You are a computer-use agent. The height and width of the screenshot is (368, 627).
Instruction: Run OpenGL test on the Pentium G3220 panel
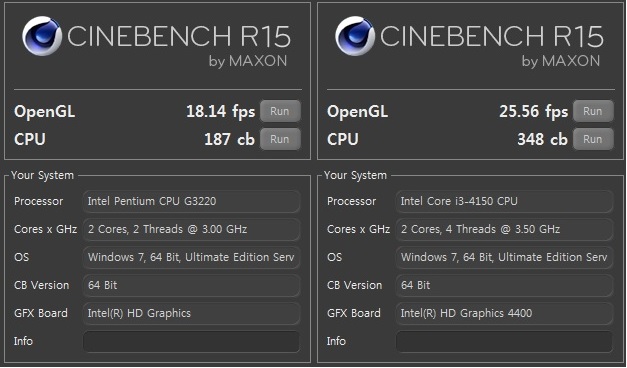[x=280, y=111]
